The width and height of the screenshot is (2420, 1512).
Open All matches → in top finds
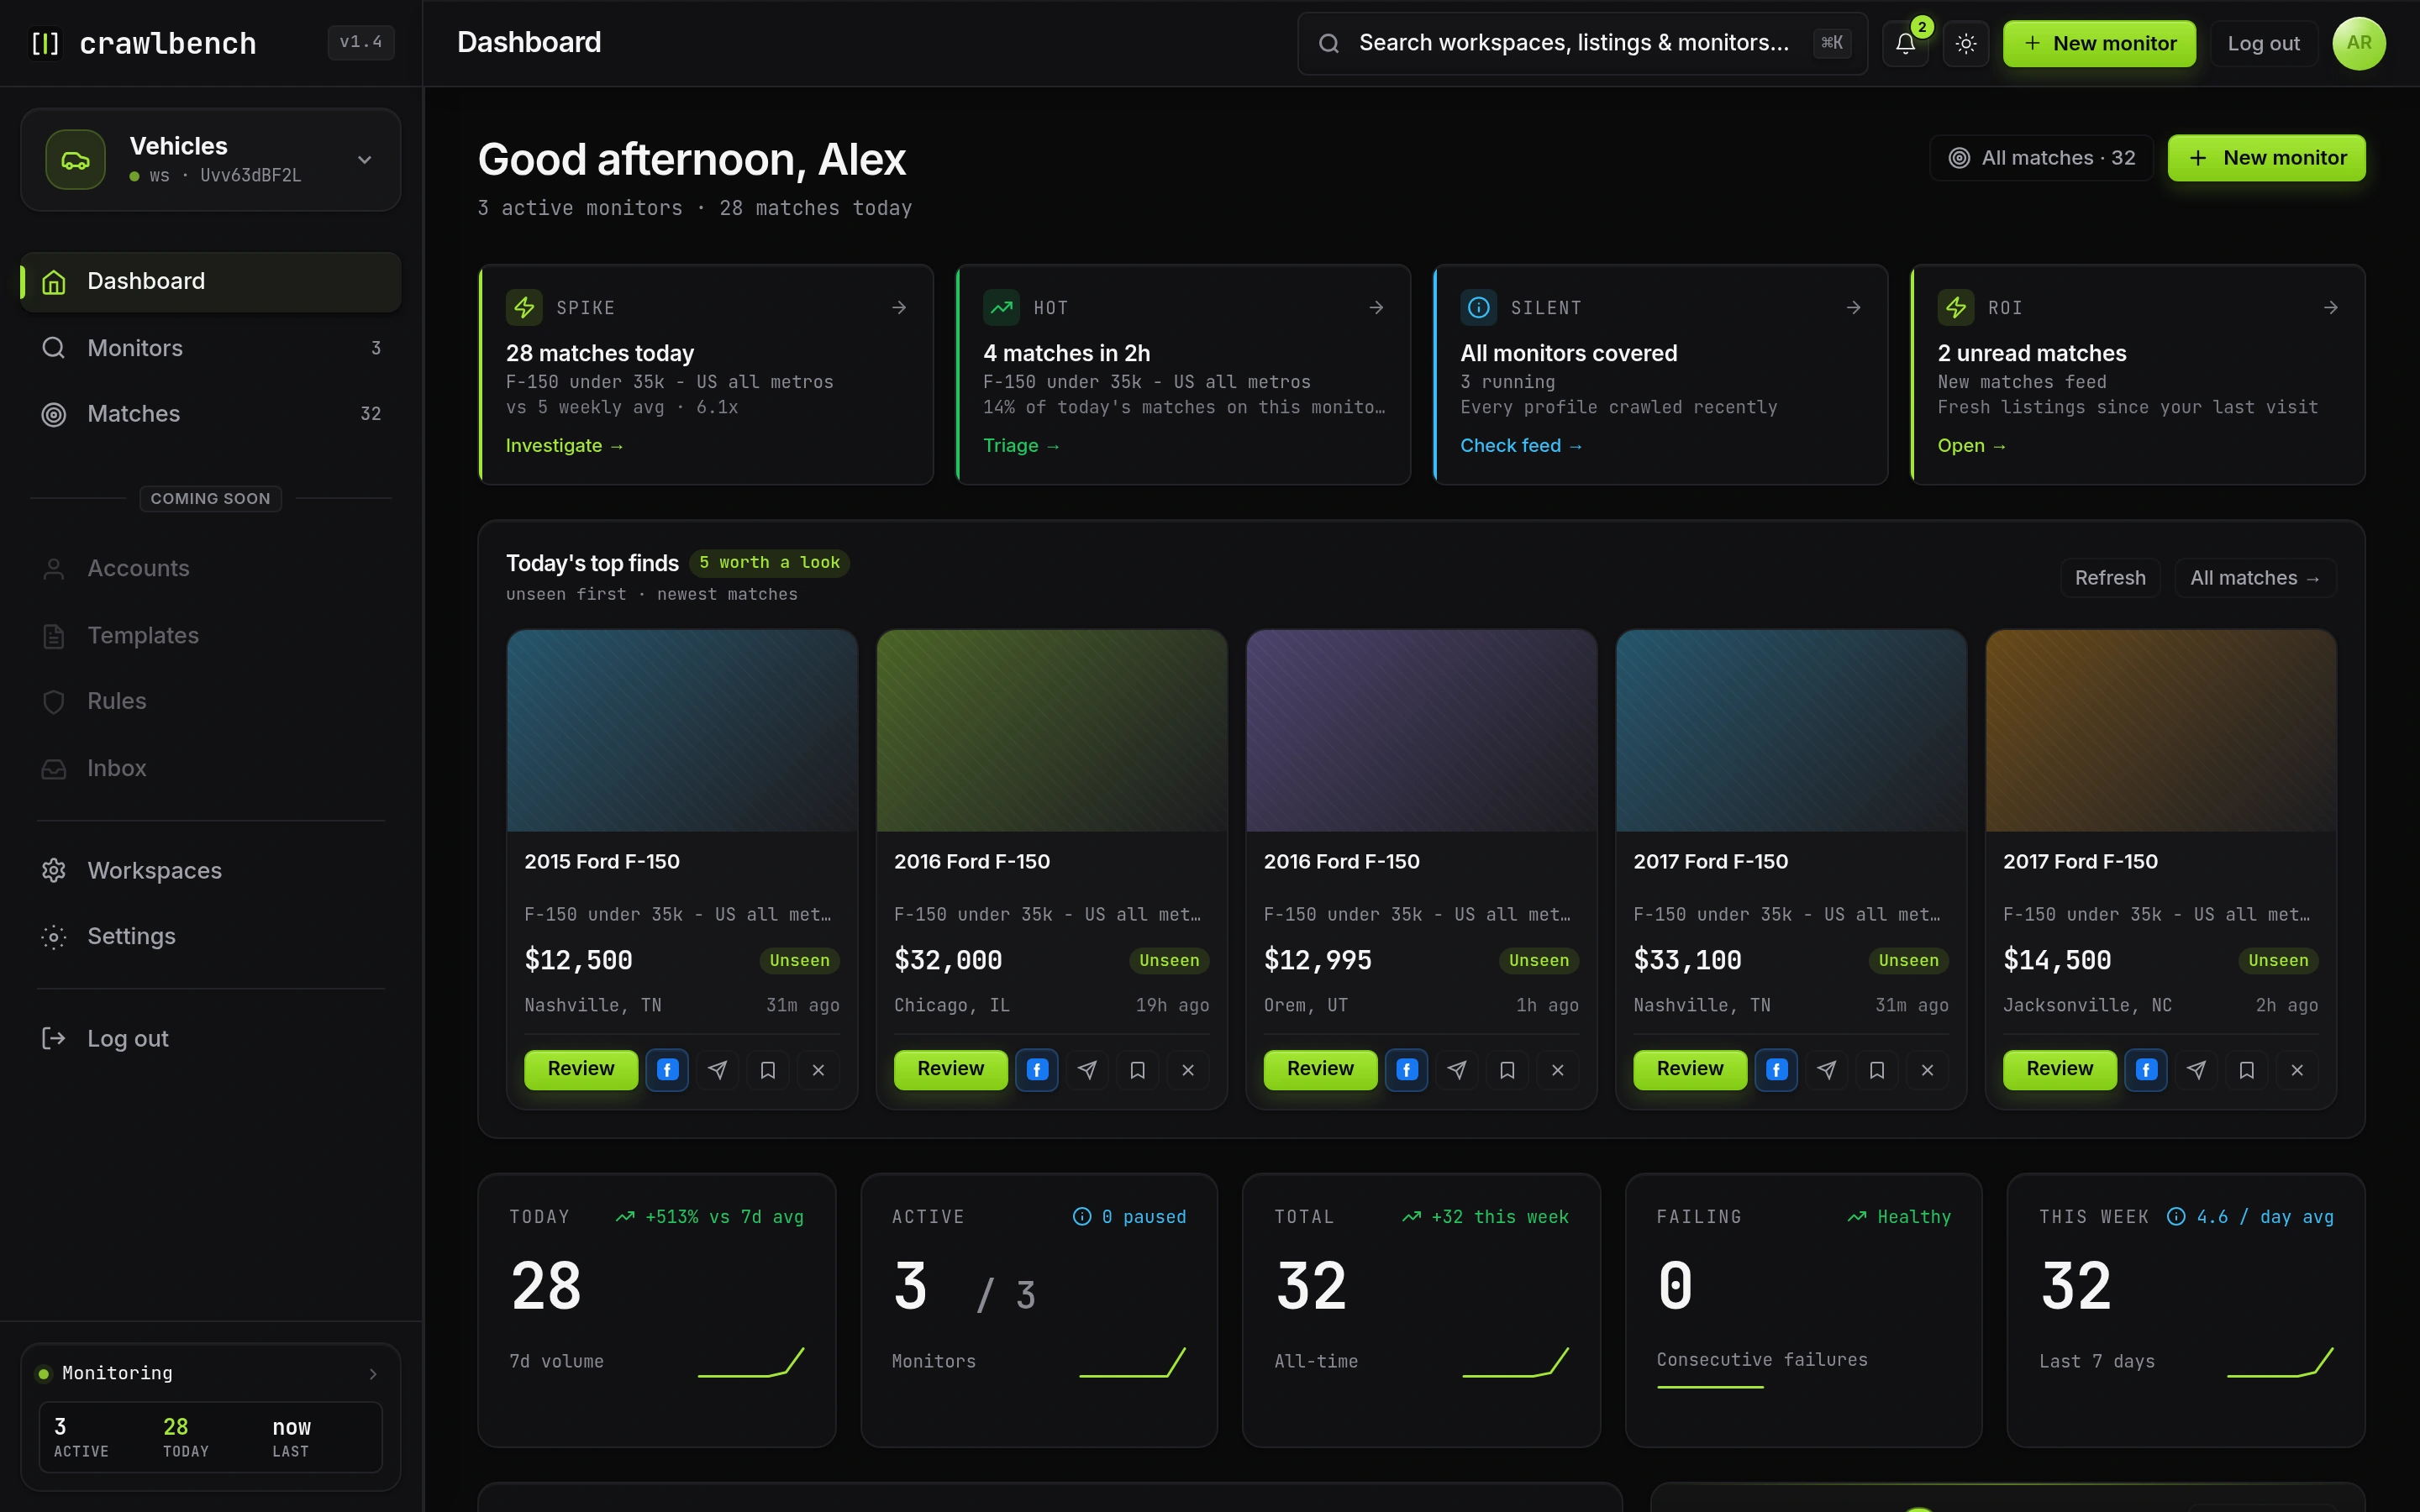[x=2255, y=578]
